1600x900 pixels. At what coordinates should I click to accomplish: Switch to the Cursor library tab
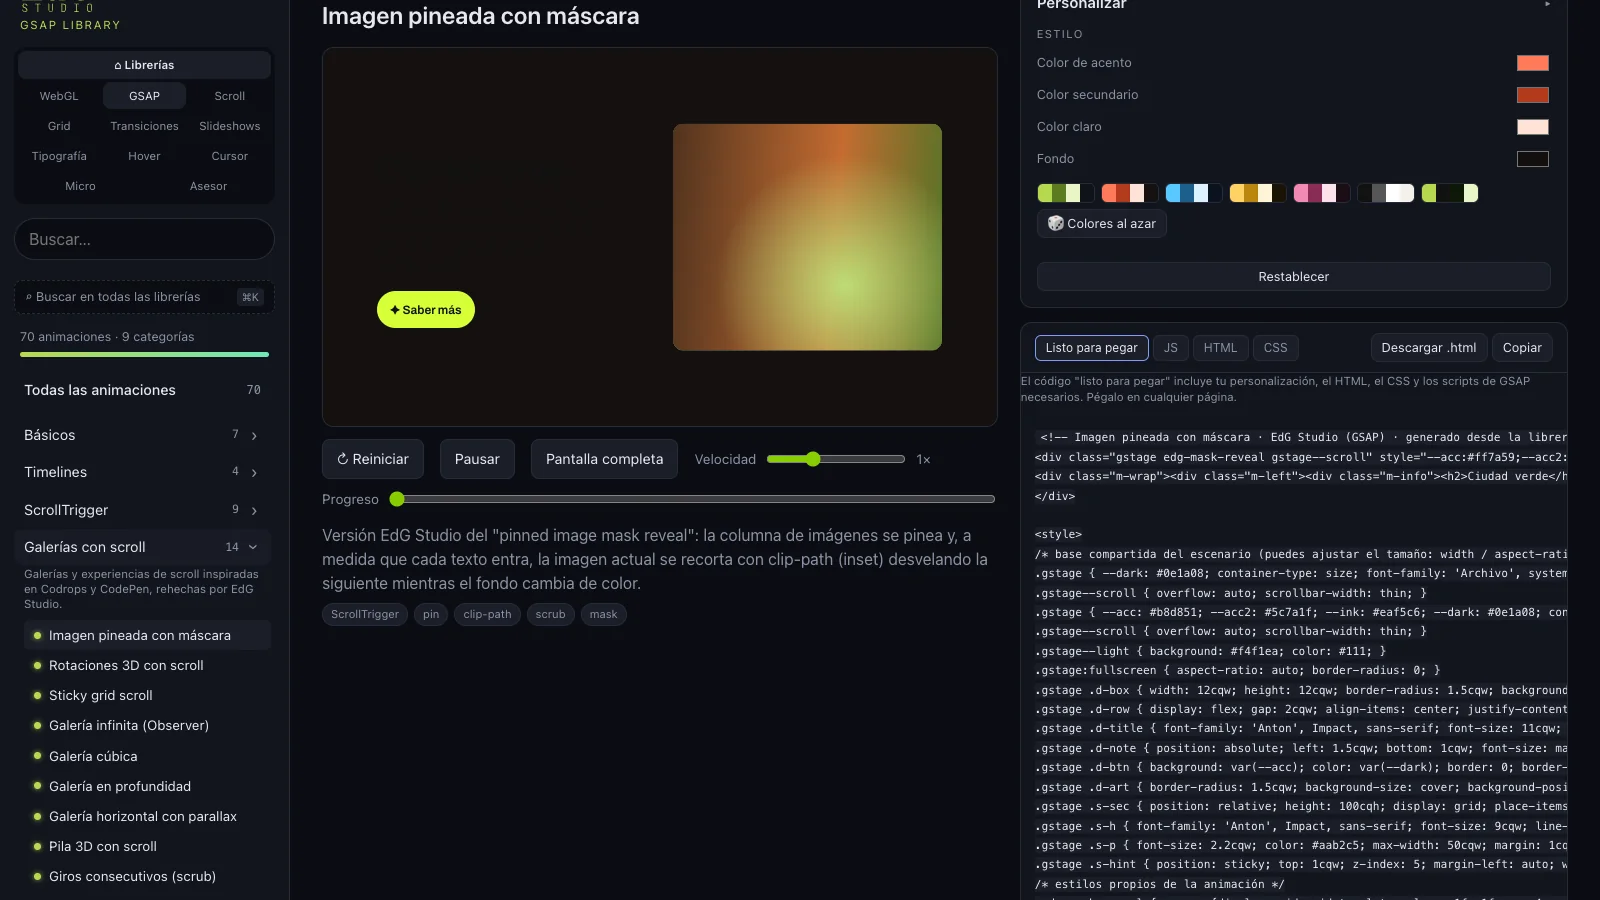click(230, 156)
